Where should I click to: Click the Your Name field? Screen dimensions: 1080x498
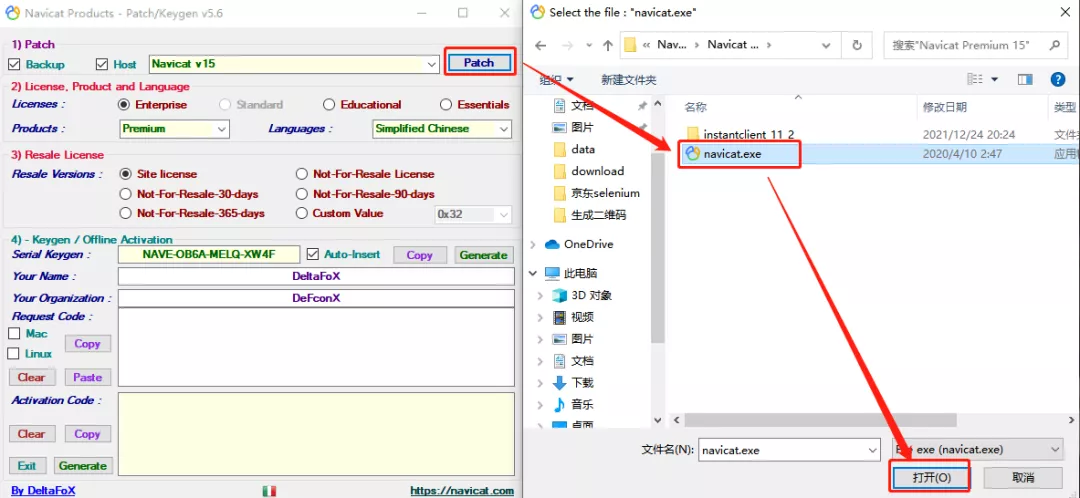point(316,276)
